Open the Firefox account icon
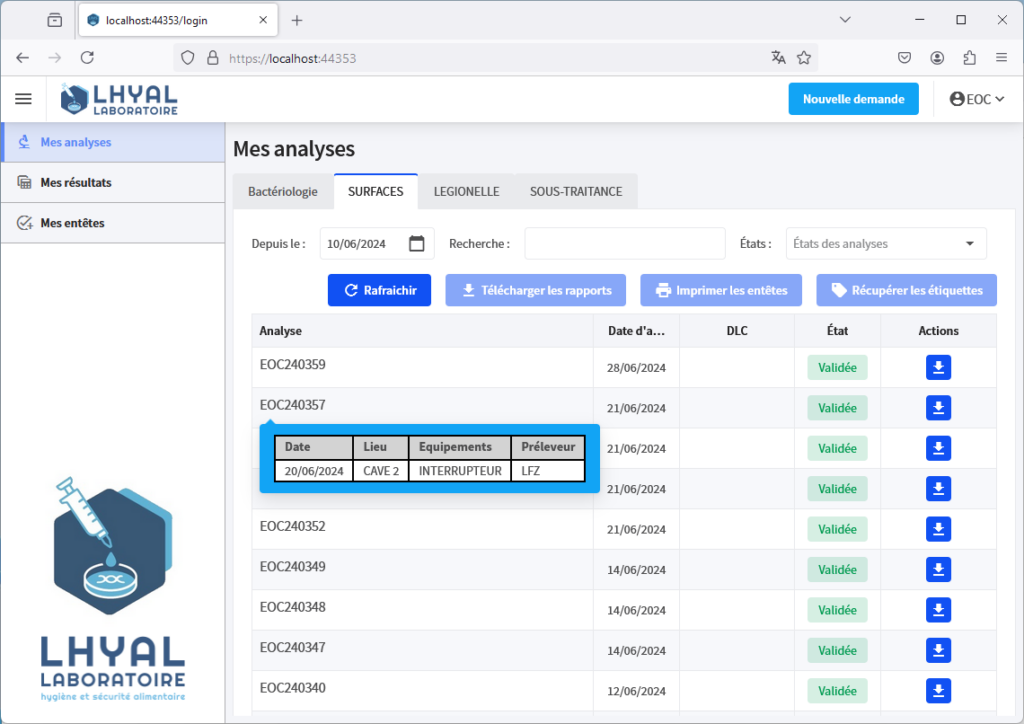 [937, 57]
